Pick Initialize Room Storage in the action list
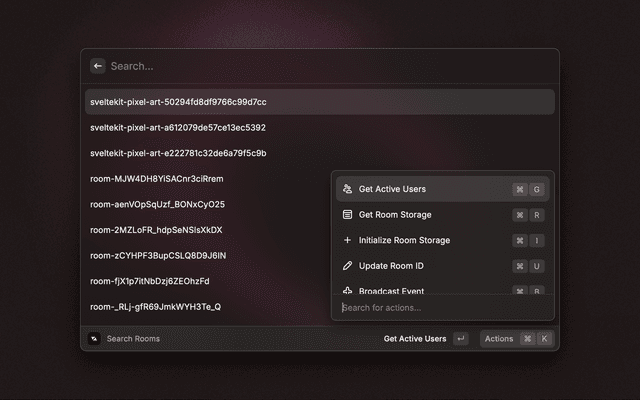 pyautogui.click(x=404, y=240)
